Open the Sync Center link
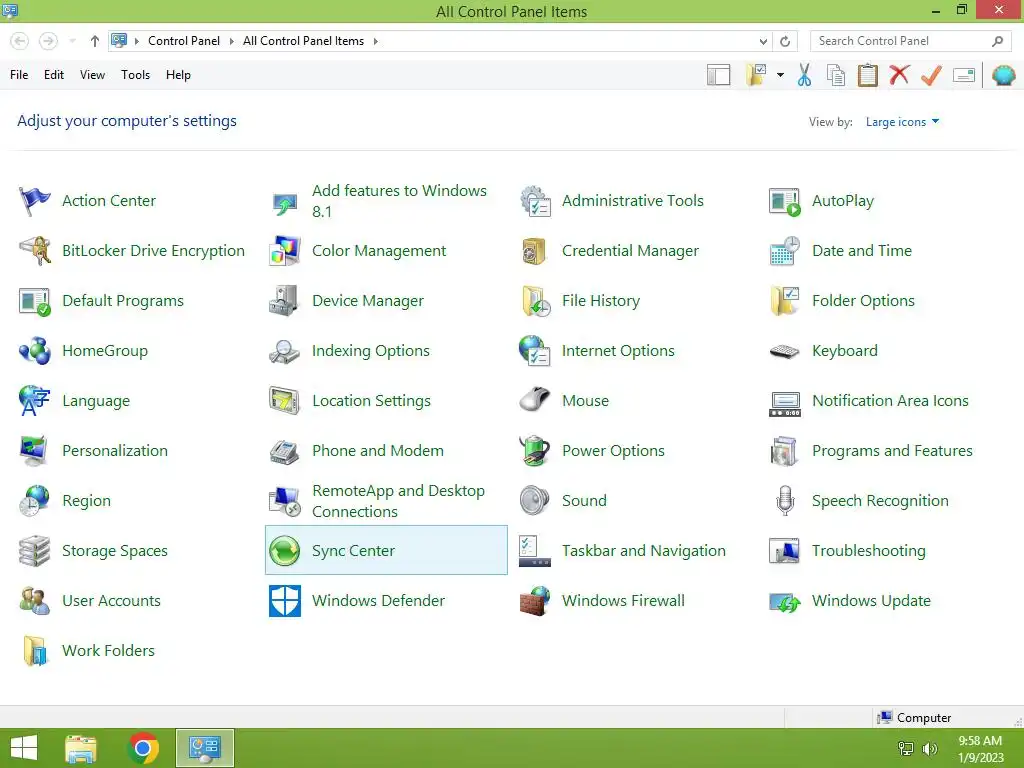 [x=353, y=551]
